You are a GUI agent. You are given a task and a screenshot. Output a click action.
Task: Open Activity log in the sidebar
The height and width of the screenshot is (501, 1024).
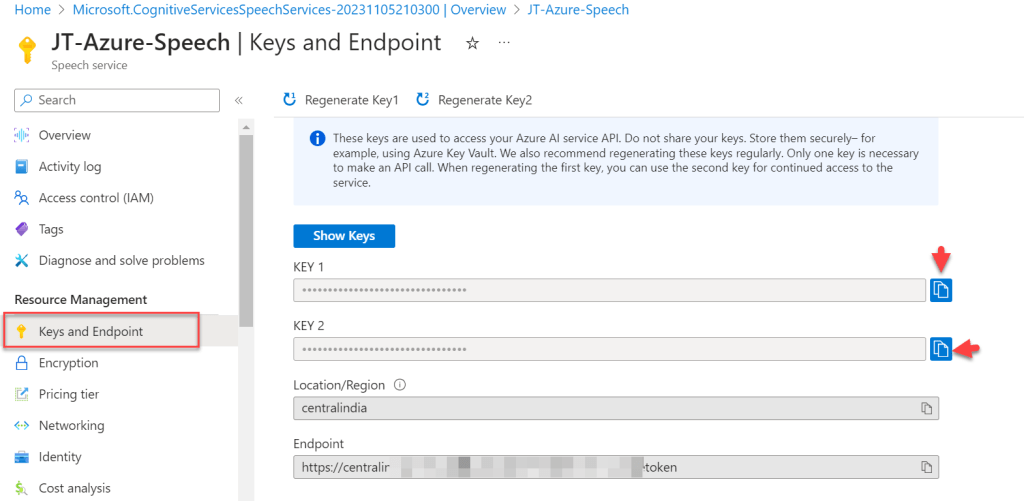tap(70, 167)
